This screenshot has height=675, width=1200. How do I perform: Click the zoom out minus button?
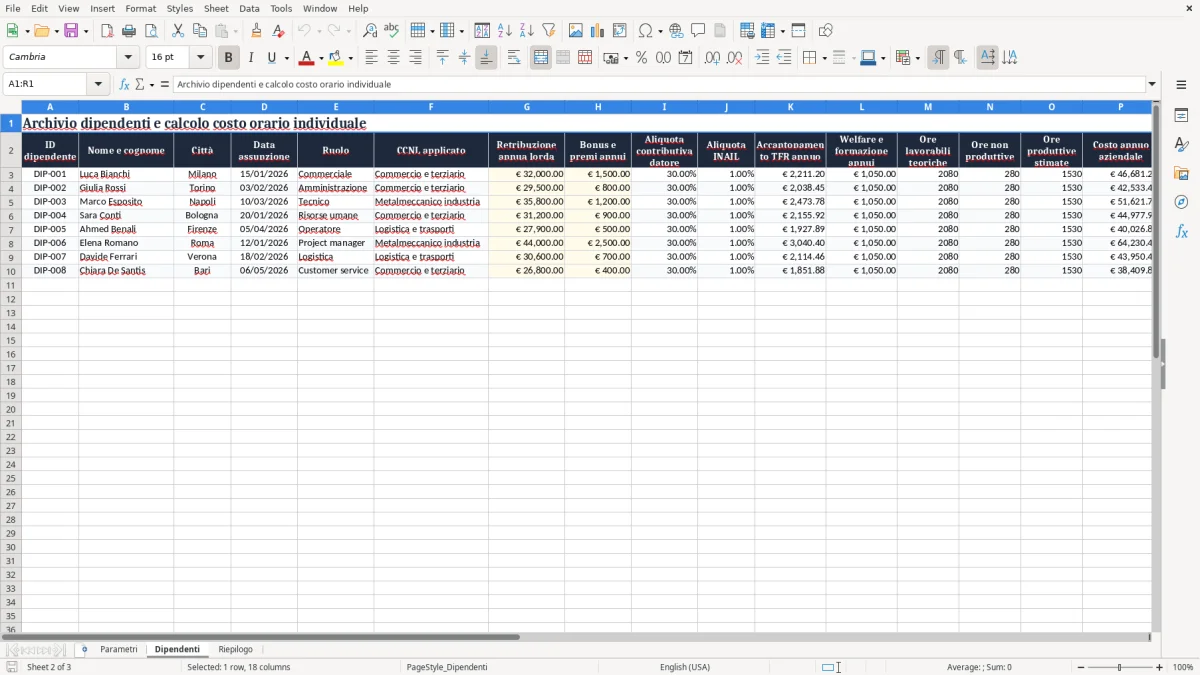(x=1080, y=667)
